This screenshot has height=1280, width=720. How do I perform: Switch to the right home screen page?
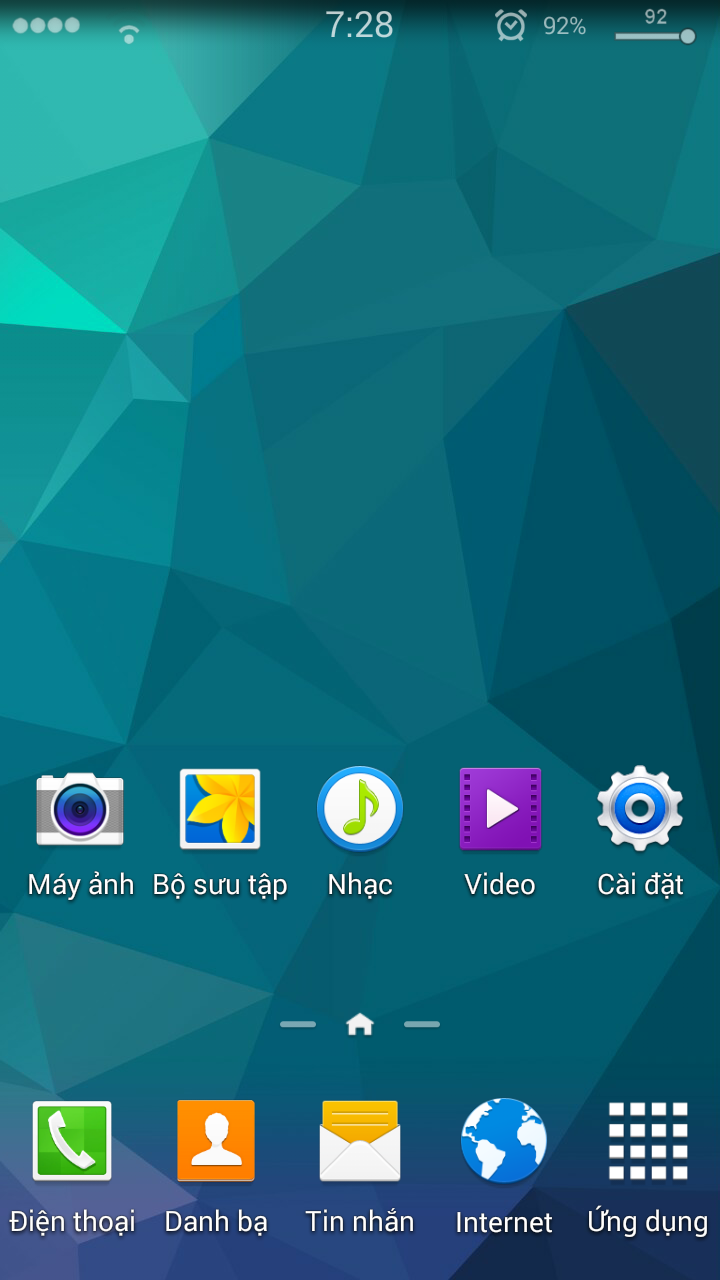pyautogui.click(x=422, y=1024)
